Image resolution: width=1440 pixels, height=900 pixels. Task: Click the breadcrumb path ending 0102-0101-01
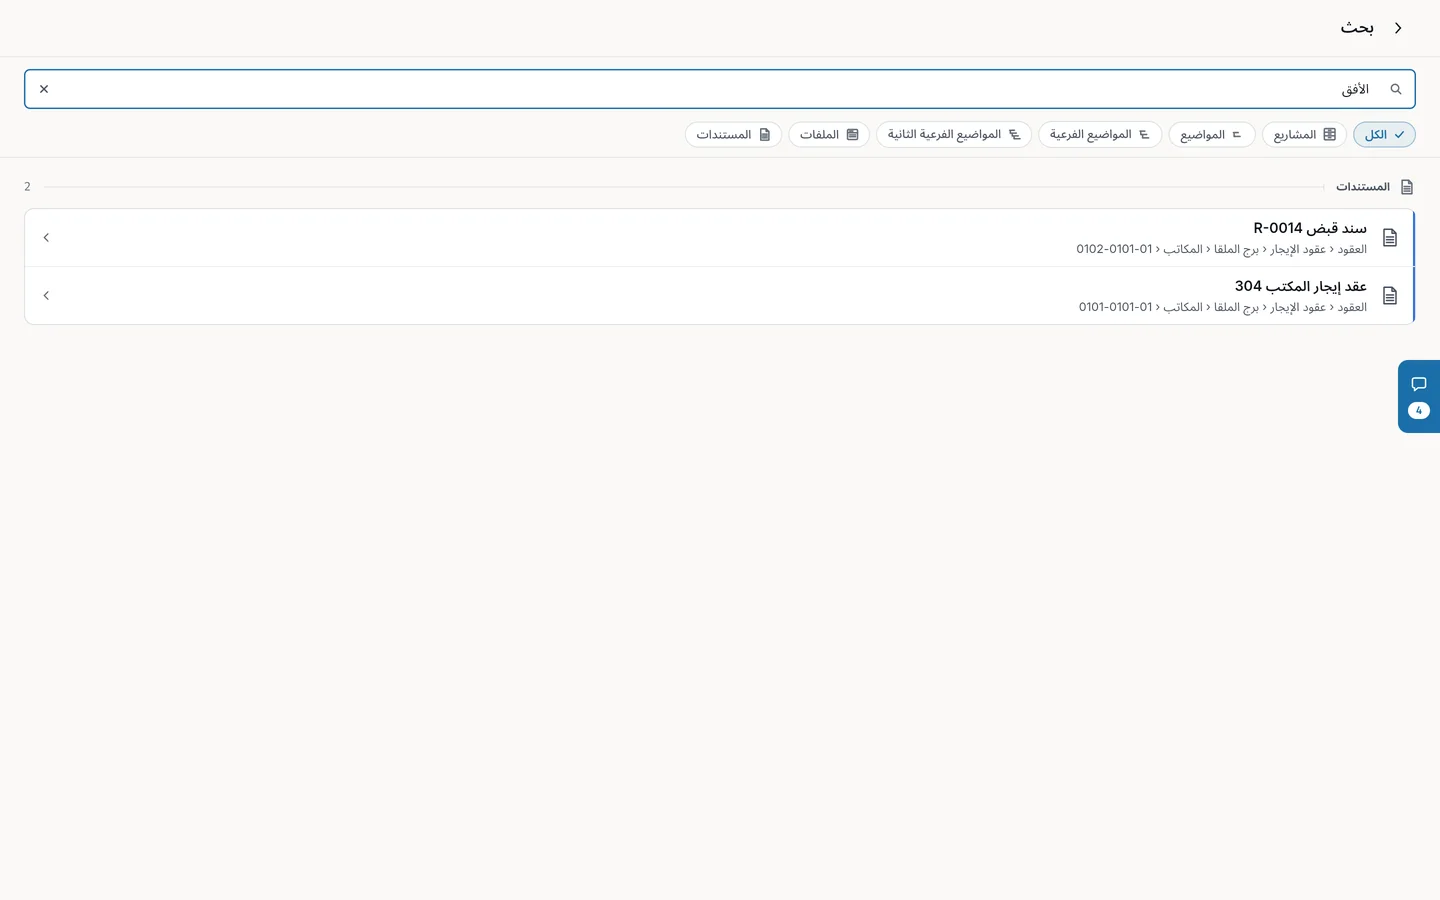pos(1221,249)
